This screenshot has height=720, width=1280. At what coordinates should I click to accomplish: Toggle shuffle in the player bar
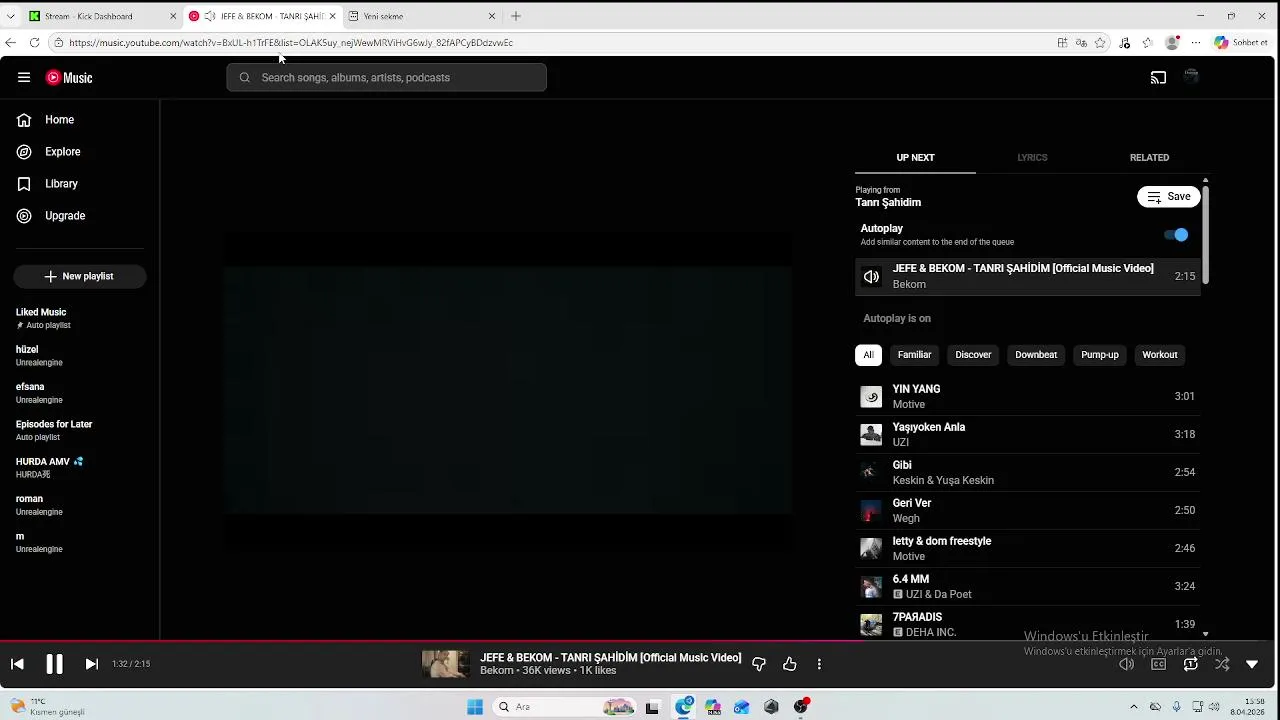coord(1222,664)
